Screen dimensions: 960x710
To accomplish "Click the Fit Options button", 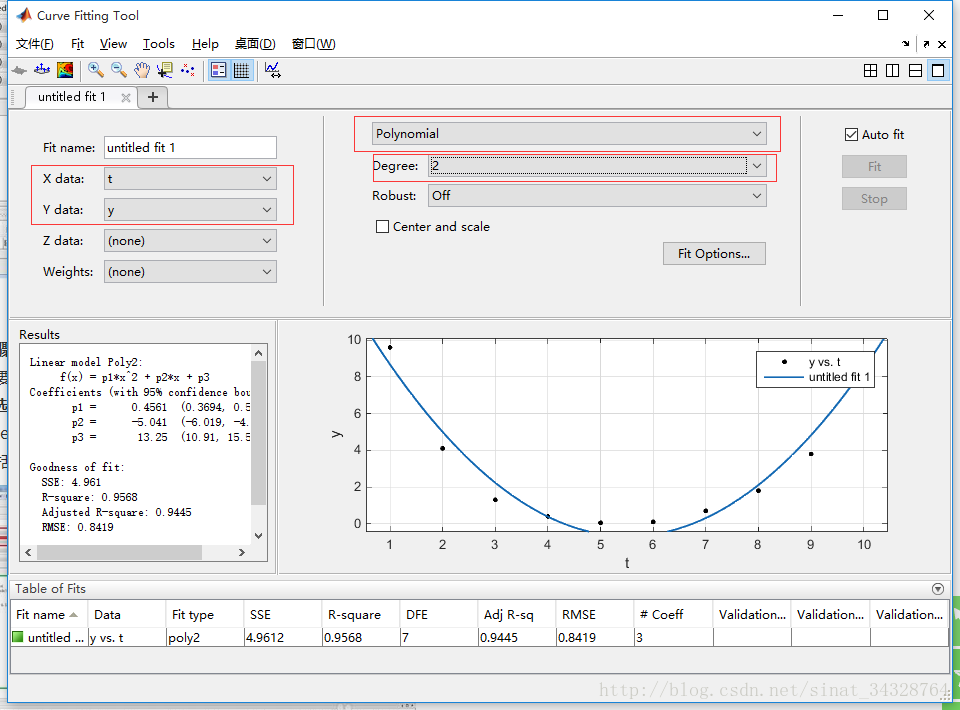I will [714, 254].
